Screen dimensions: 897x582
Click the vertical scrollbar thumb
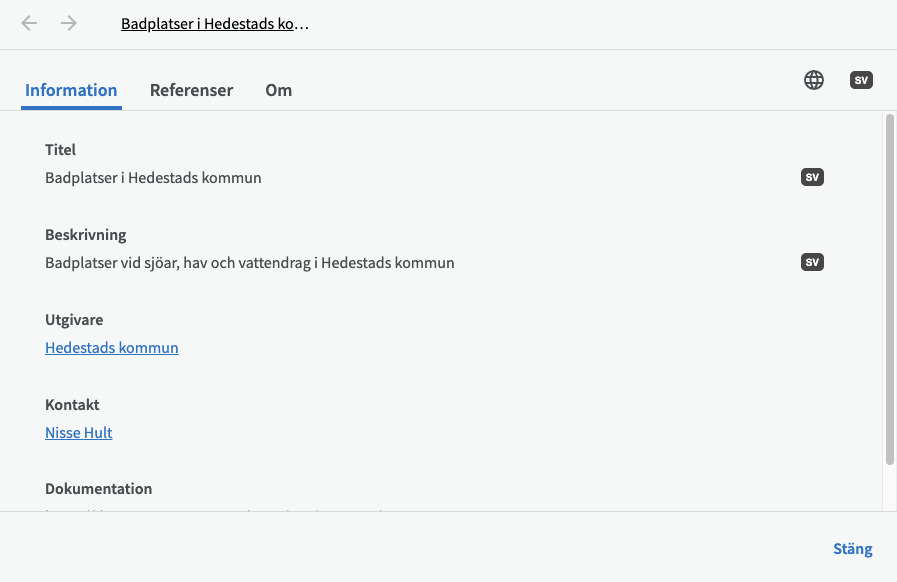(x=889, y=290)
